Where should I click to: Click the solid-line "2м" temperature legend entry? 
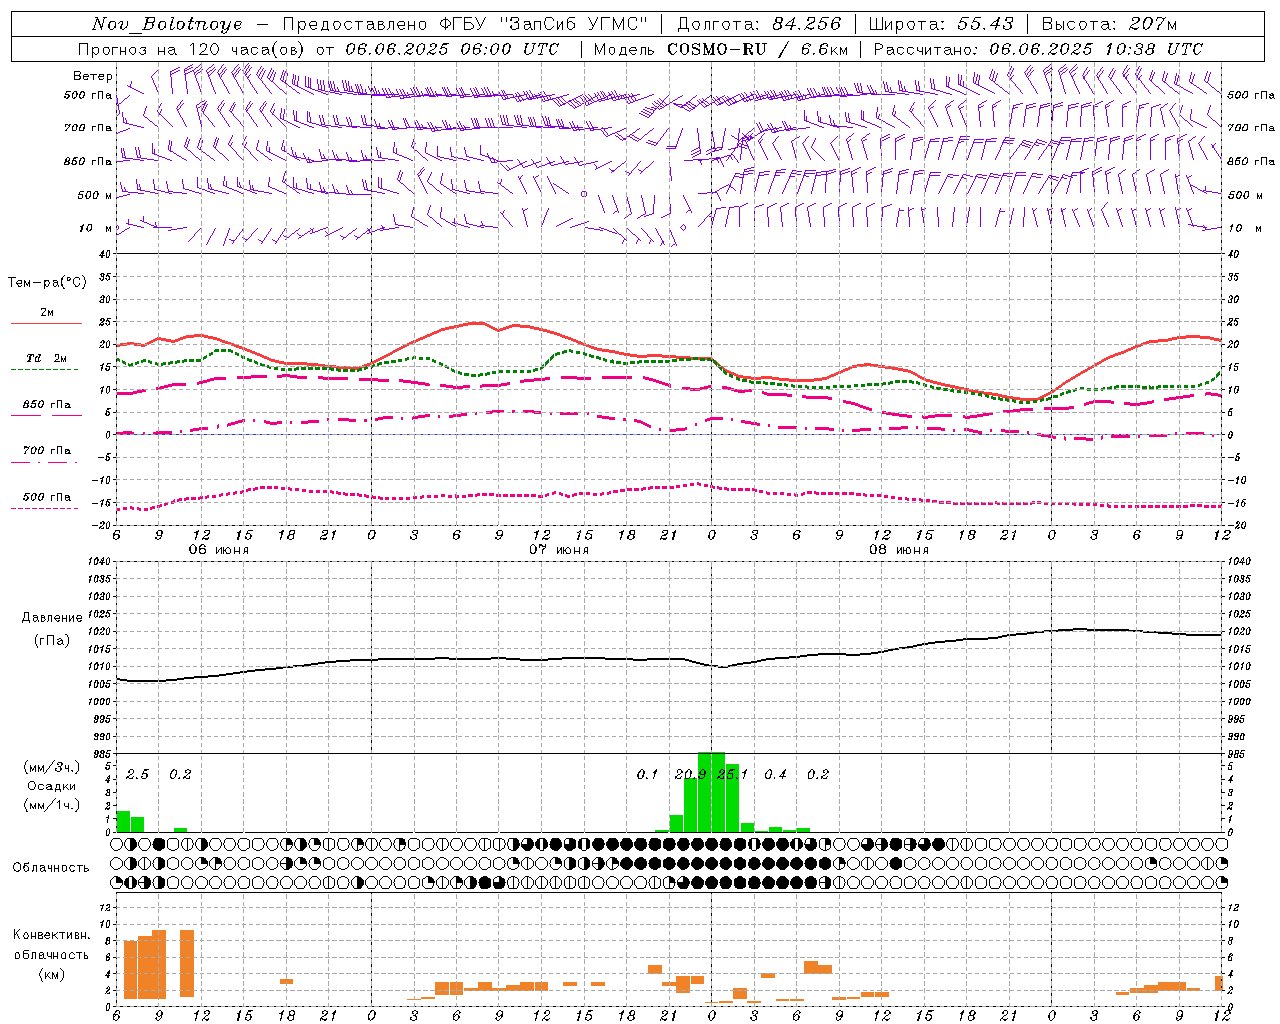46,313
